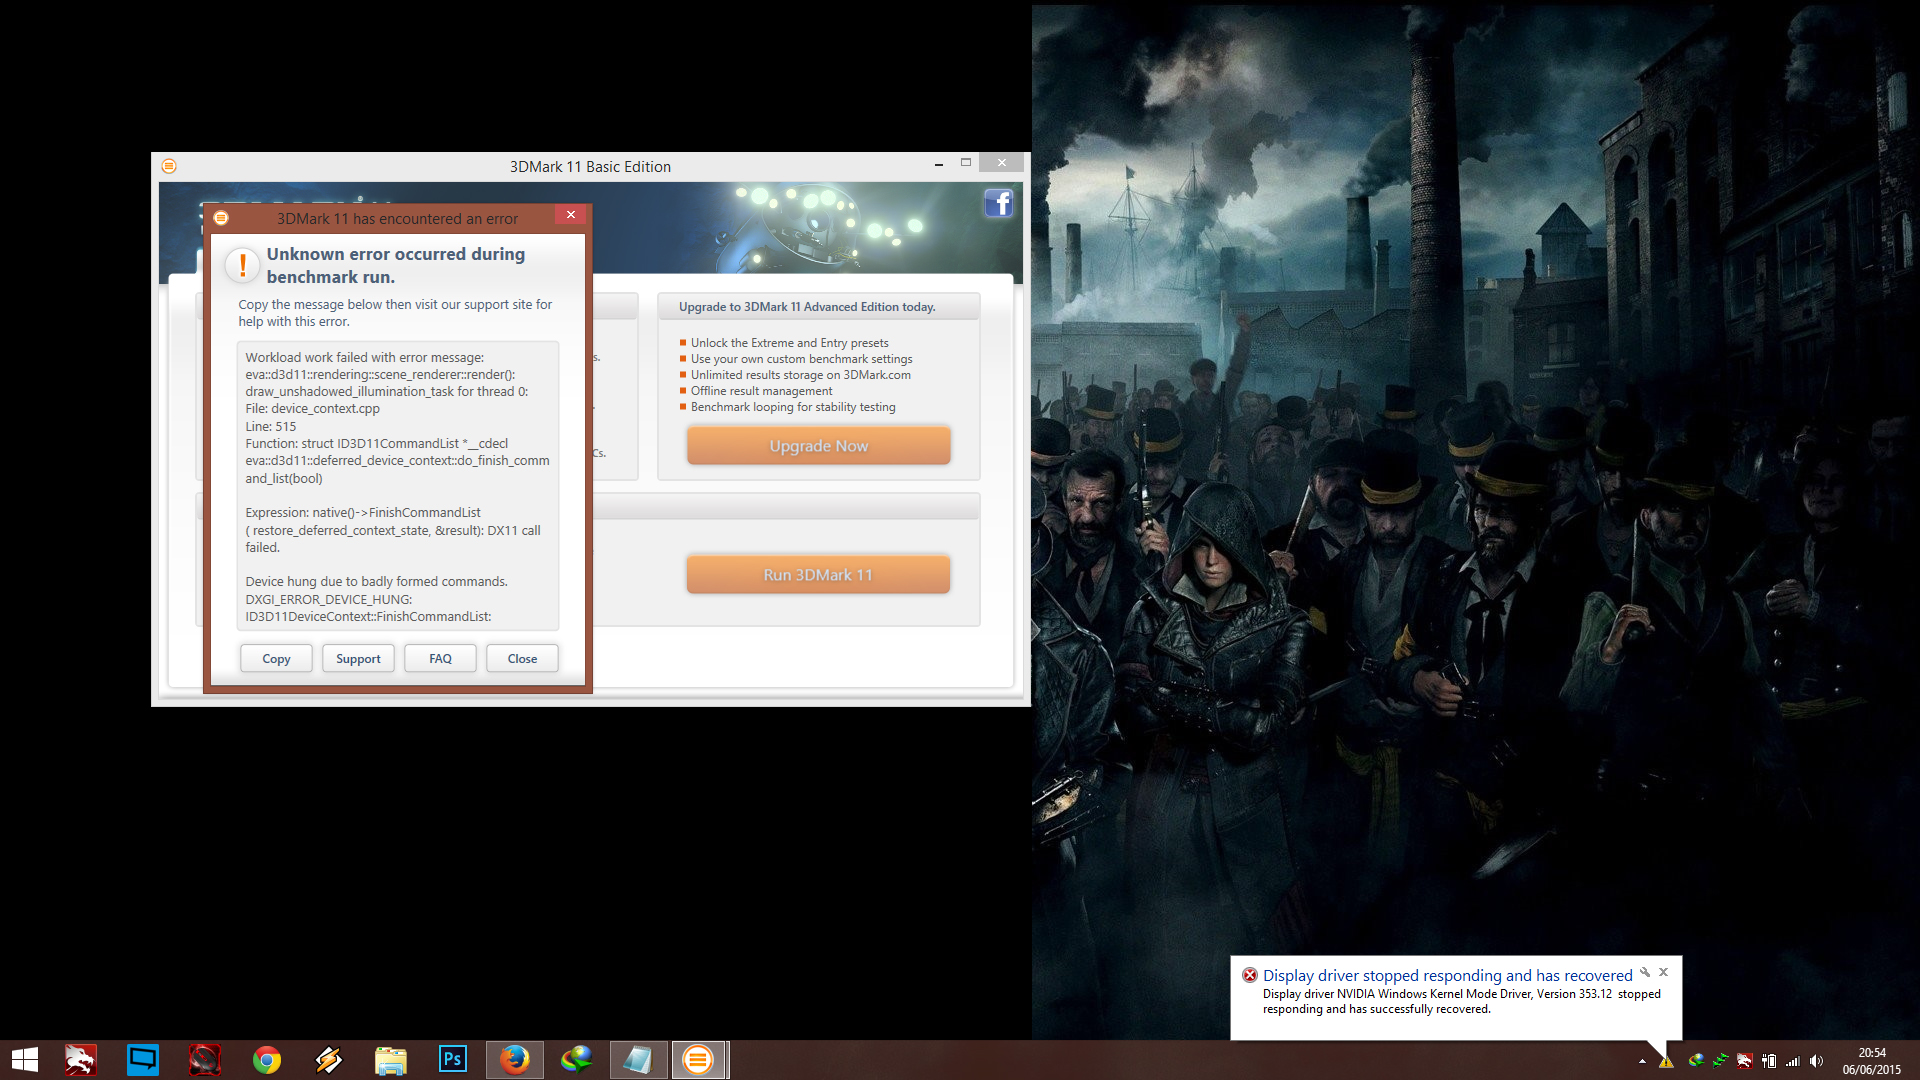1920x1080 pixels.
Task: Copy the error message with Copy button
Action: click(x=276, y=658)
